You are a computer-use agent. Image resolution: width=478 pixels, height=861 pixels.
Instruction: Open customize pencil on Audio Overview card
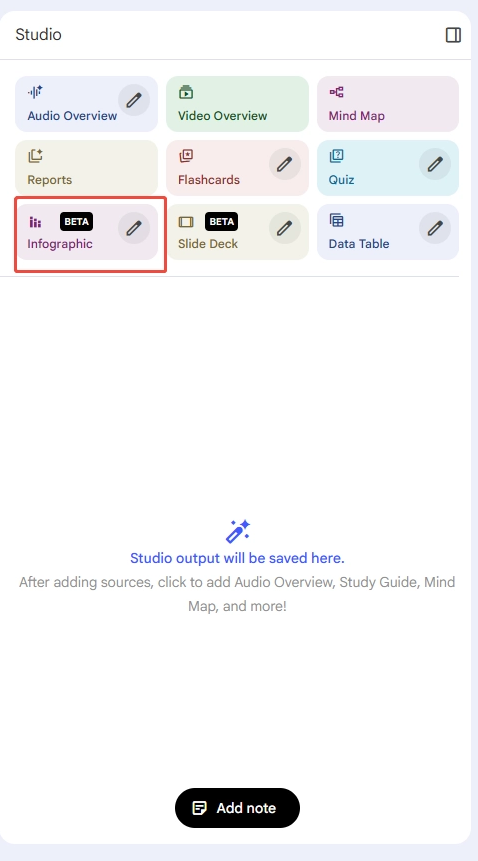coord(134,100)
